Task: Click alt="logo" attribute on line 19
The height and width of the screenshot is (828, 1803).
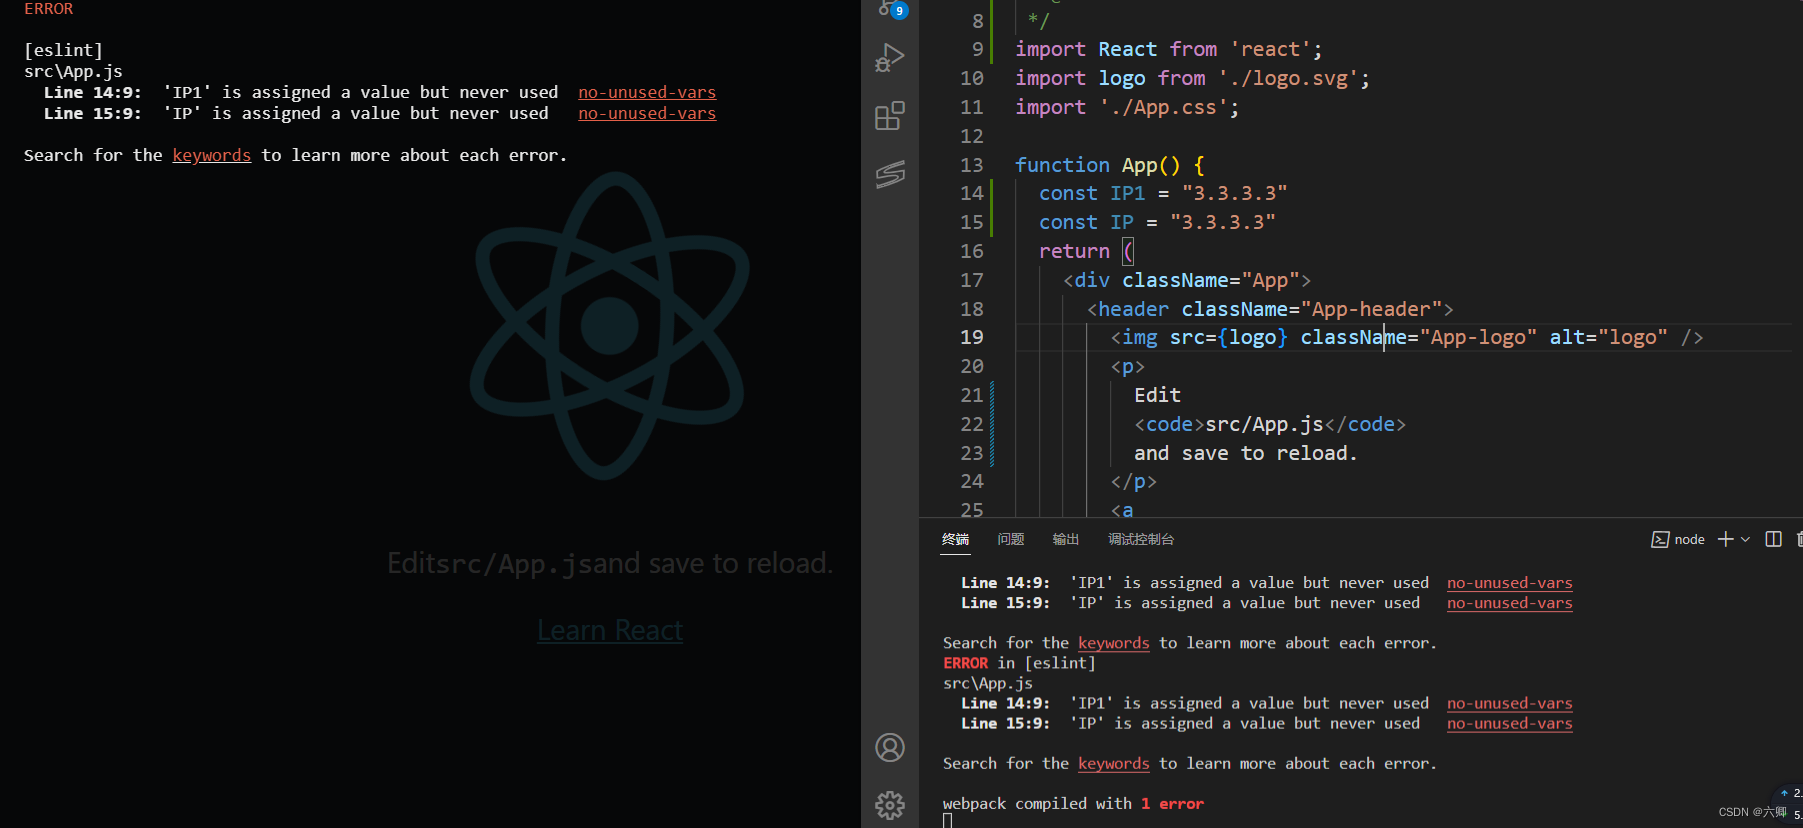Action: coord(1609,337)
